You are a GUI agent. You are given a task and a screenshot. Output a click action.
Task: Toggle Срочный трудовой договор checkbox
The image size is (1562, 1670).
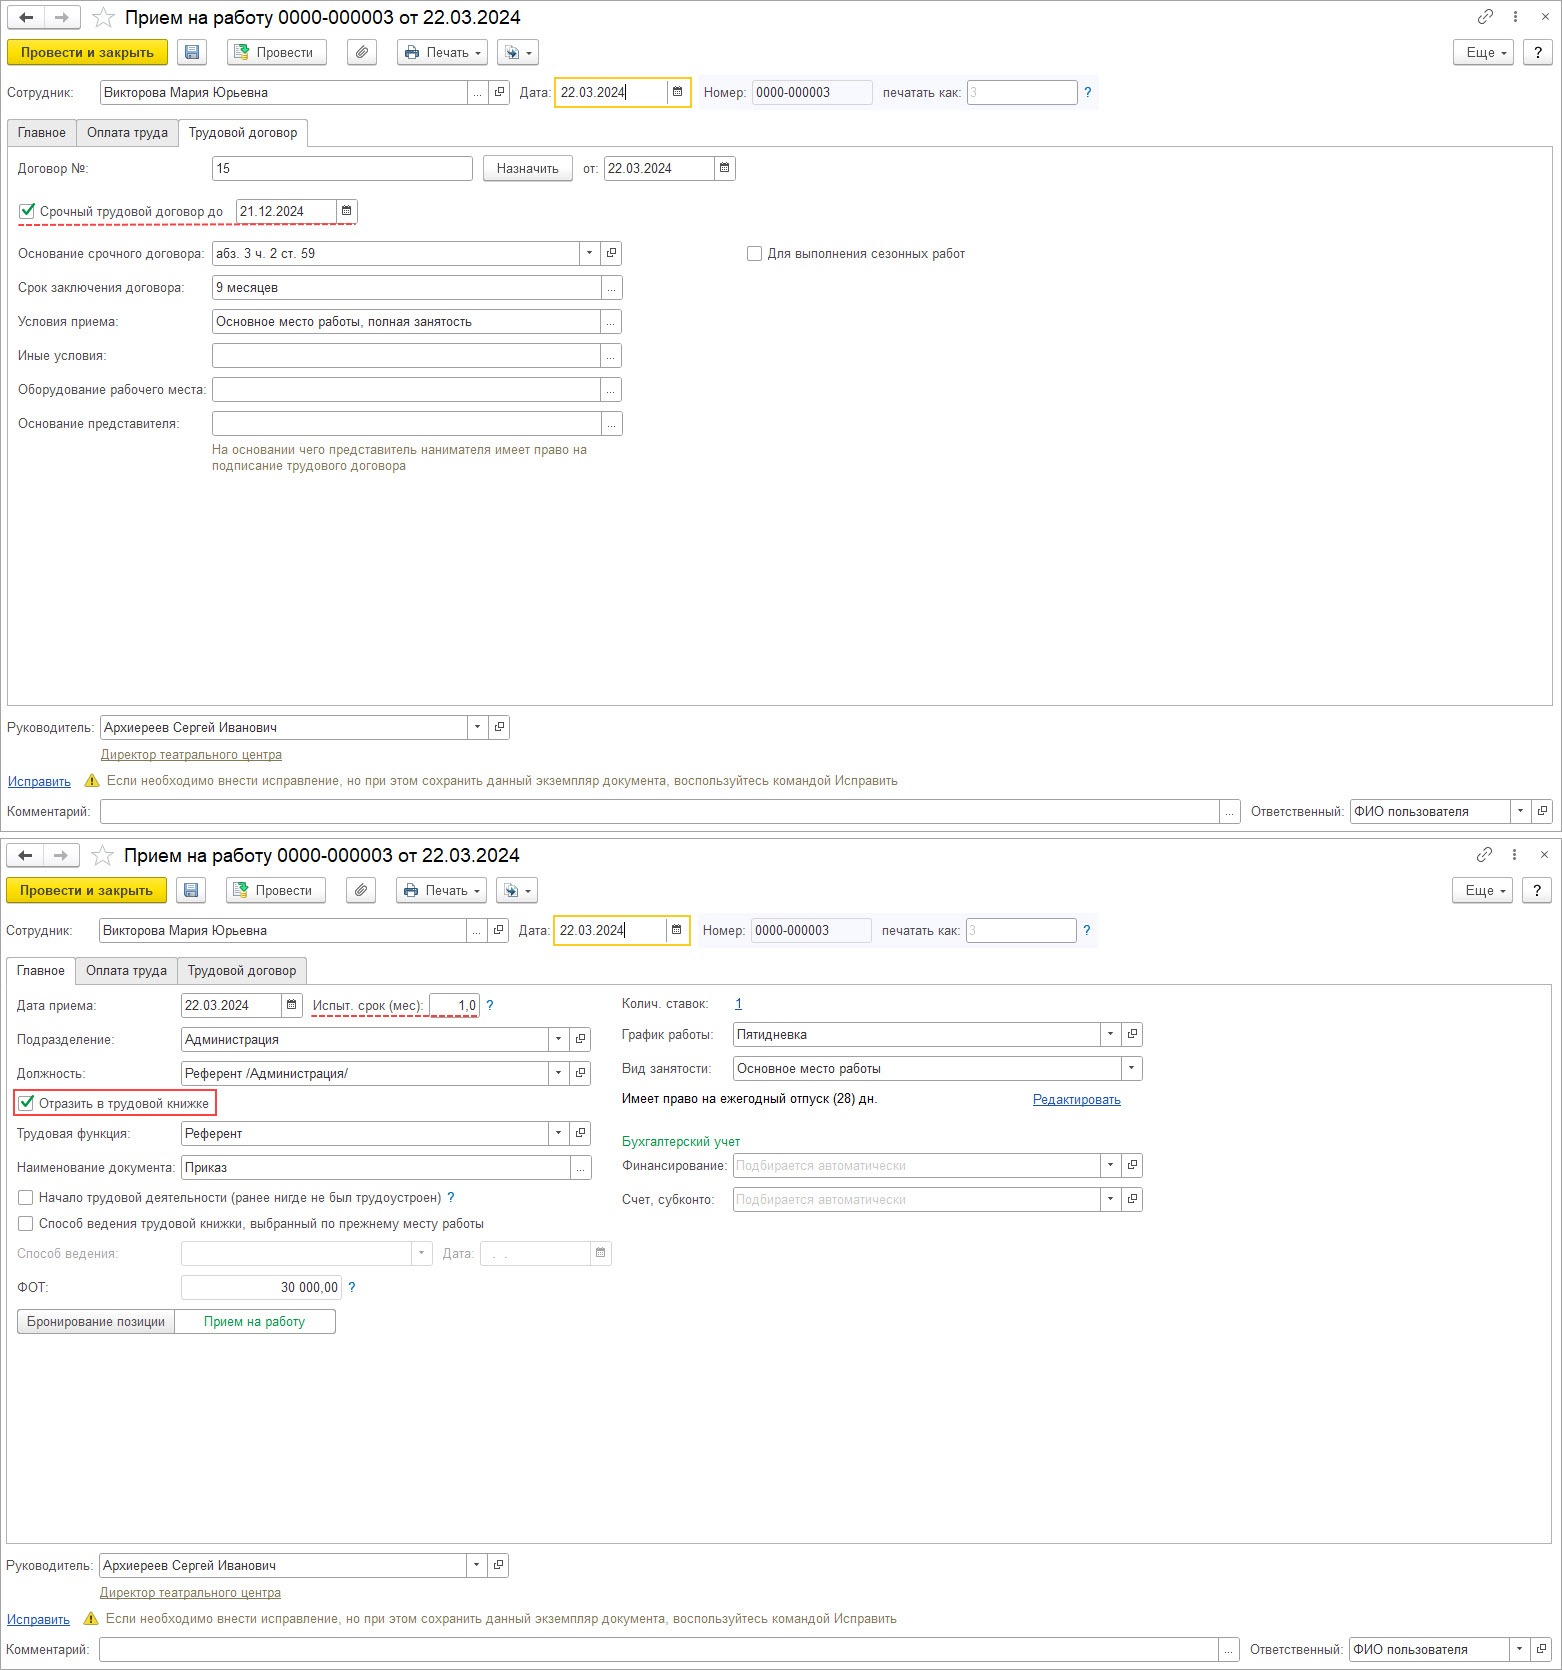(x=27, y=211)
